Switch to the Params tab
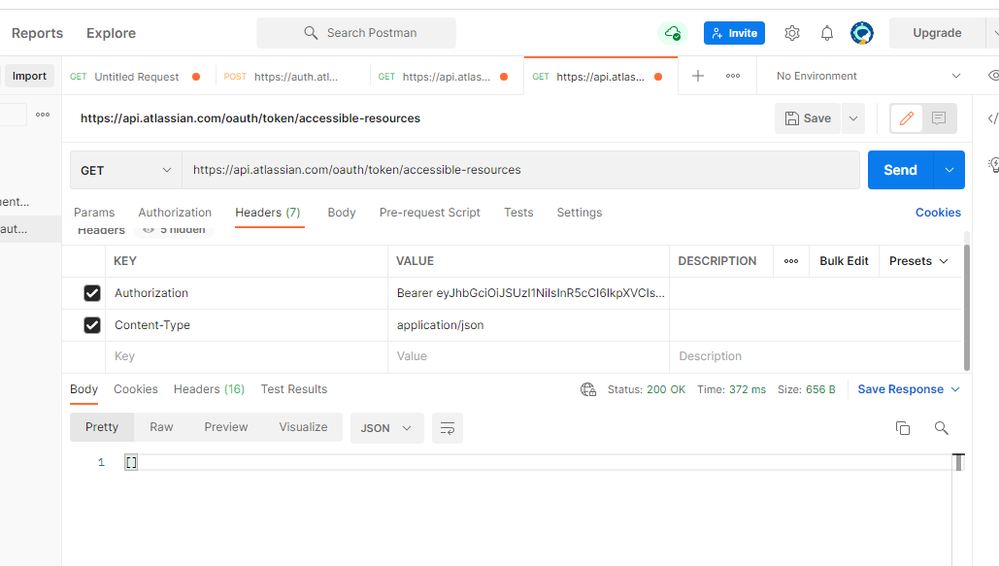Image resolution: width=999 pixels, height=566 pixels. pyautogui.click(x=94, y=212)
